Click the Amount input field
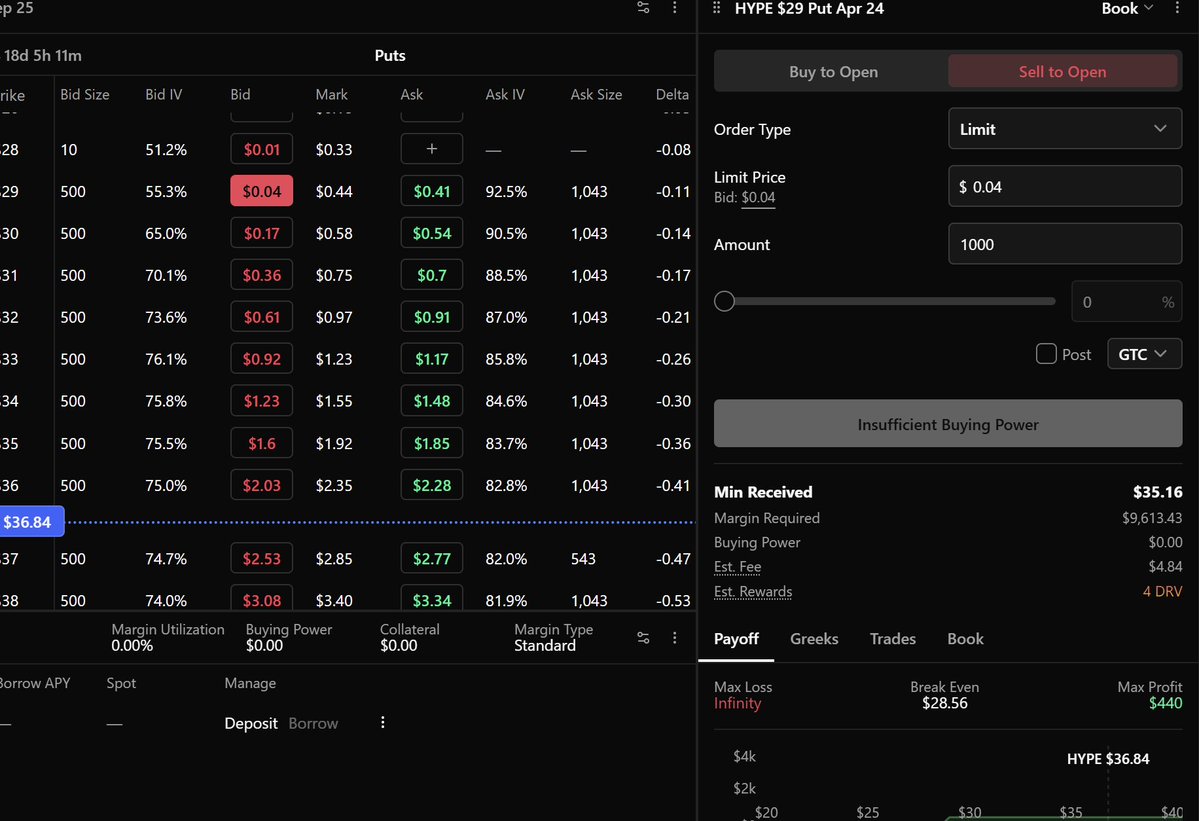Screen dimensions: 1199x821 [1064, 244]
